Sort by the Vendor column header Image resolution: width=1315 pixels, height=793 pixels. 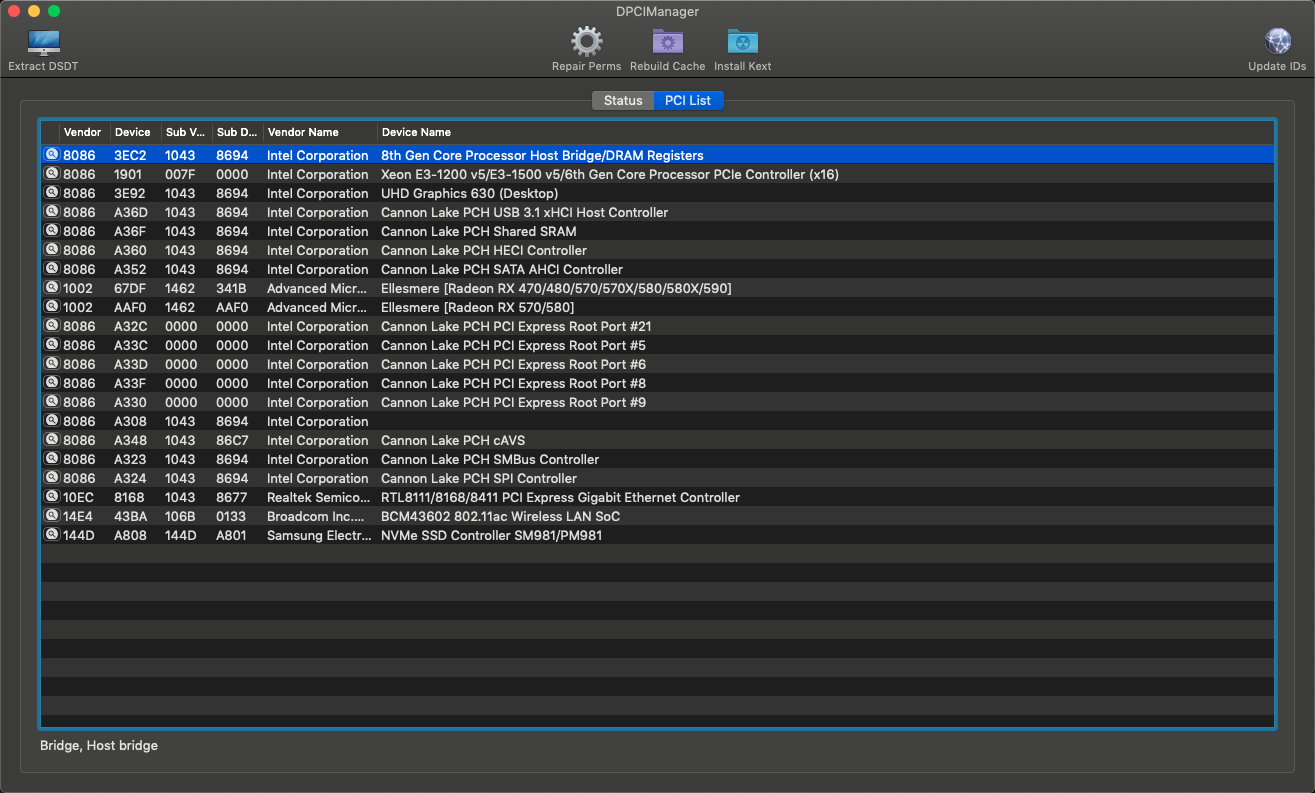tap(82, 132)
